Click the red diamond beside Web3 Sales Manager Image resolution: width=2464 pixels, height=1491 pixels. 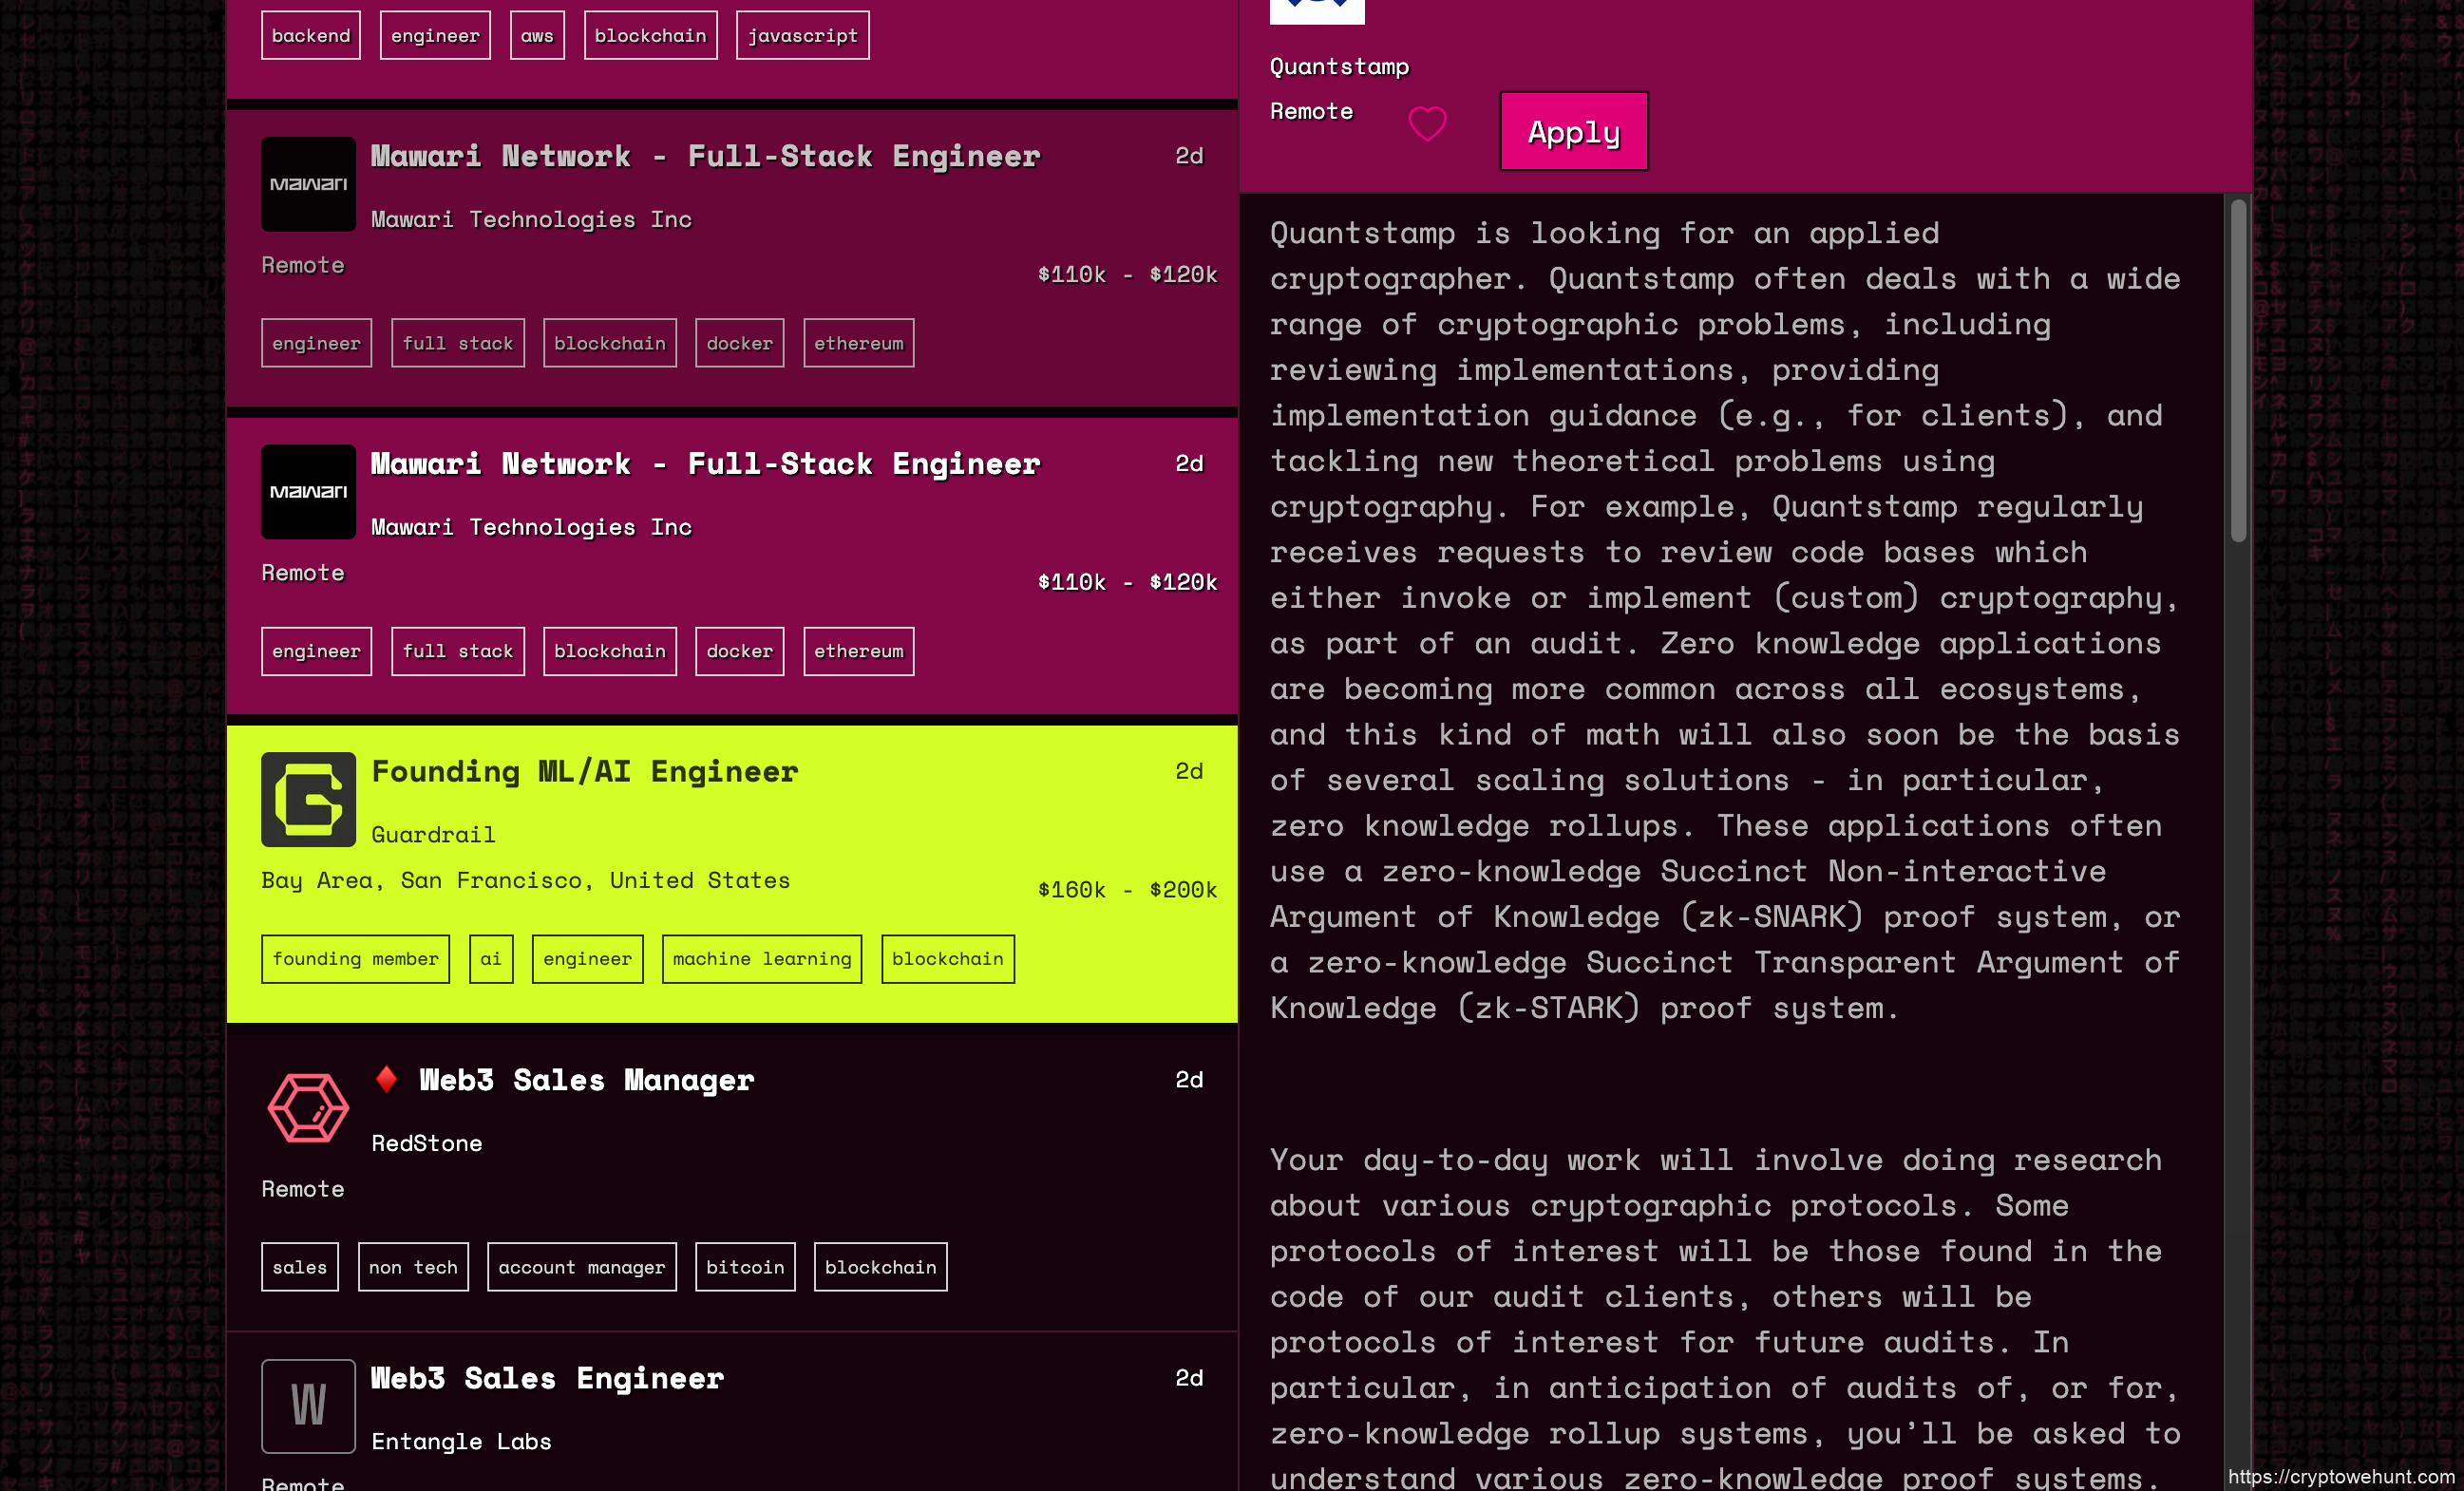[386, 1079]
